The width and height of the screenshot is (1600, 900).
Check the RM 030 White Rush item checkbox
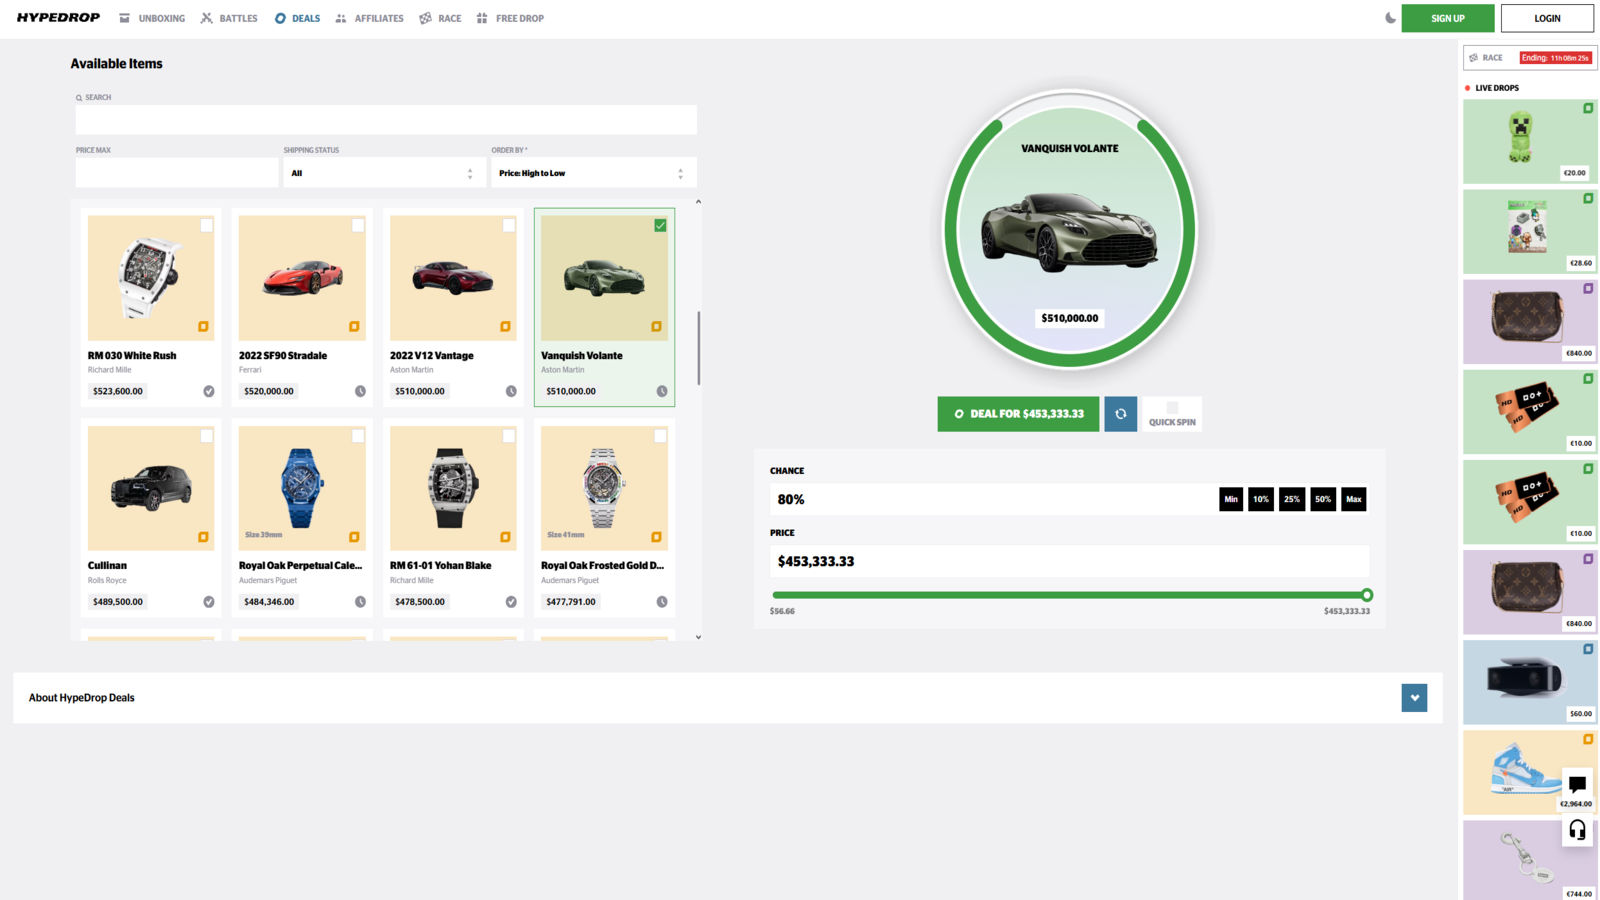(x=206, y=226)
